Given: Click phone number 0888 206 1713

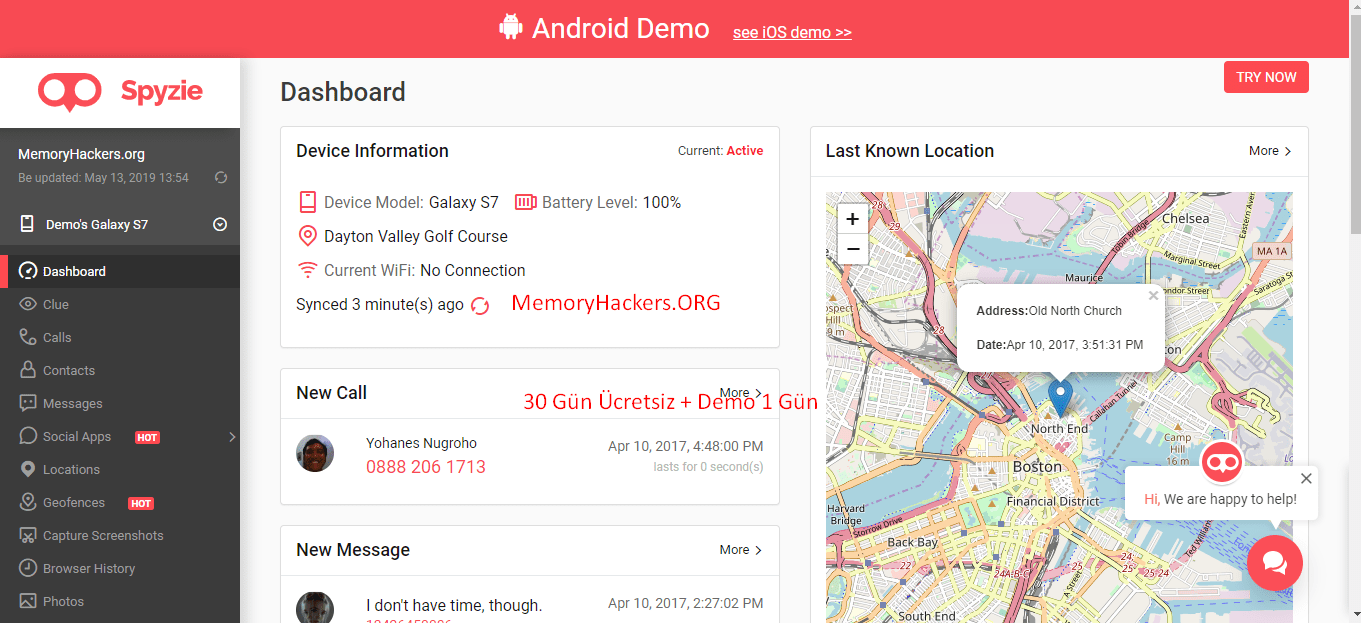Looking at the screenshot, I should pyautogui.click(x=426, y=467).
